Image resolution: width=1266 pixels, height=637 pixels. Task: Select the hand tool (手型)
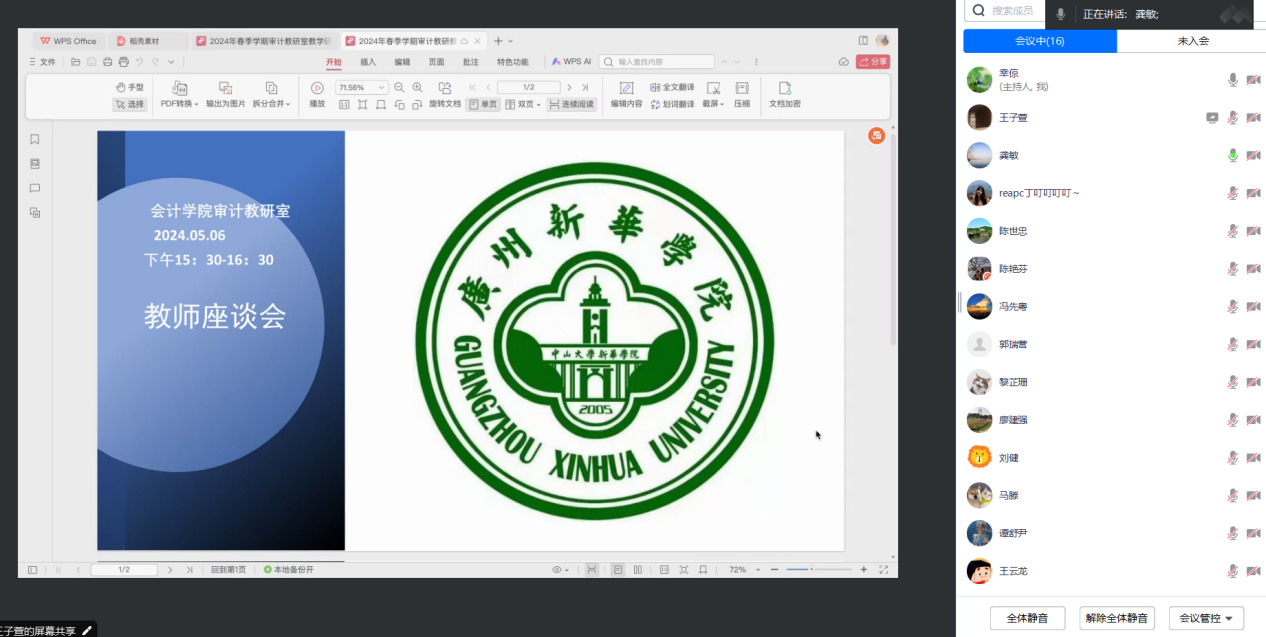click(x=130, y=88)
